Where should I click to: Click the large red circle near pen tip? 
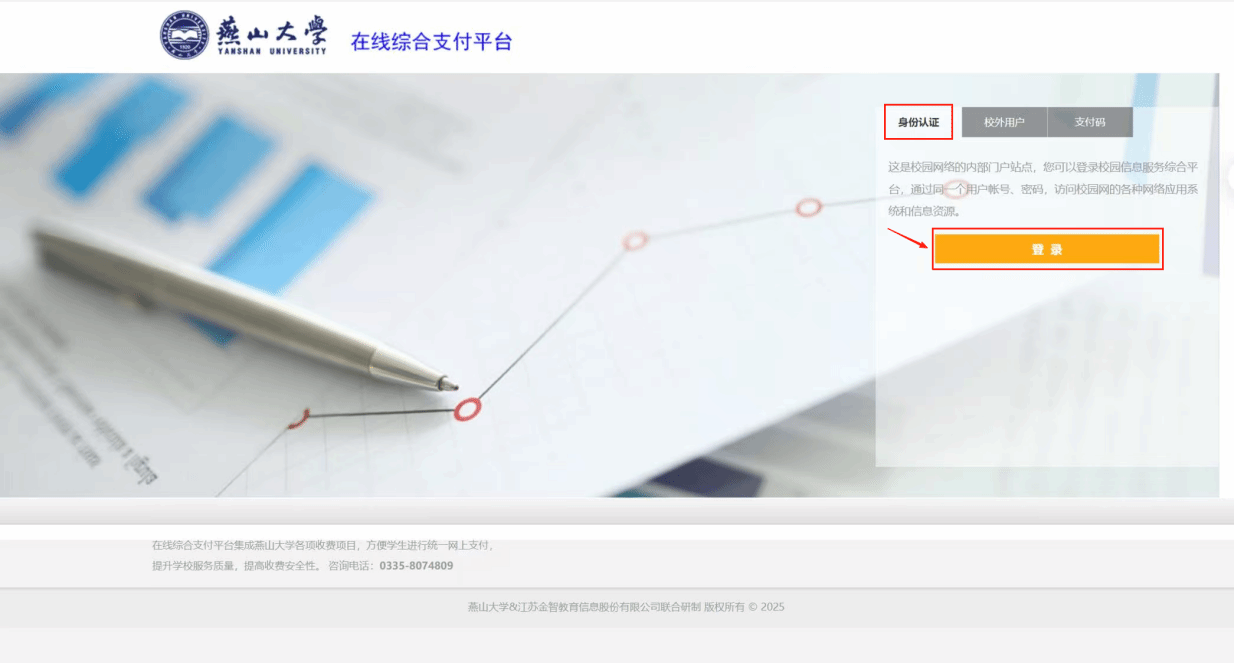click(x=467, y=408)
